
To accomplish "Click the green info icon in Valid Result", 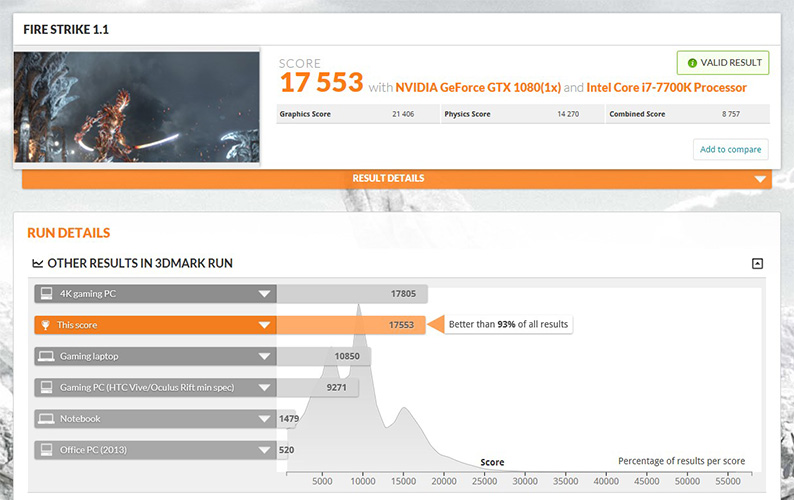I will [x=692, y=63].
